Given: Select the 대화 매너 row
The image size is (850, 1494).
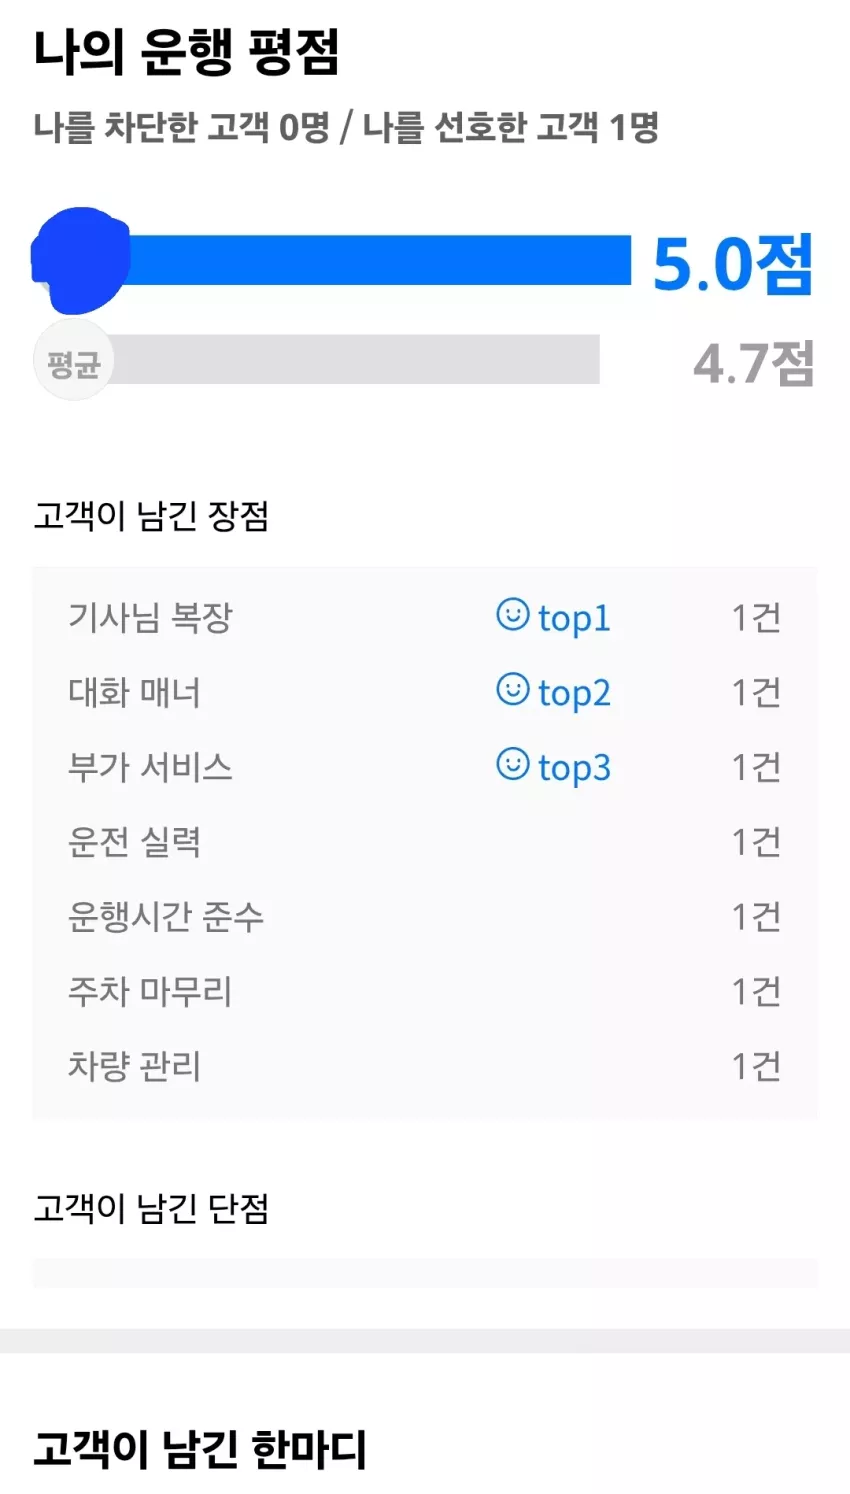Looking at the screenshot, I should 425,692.
